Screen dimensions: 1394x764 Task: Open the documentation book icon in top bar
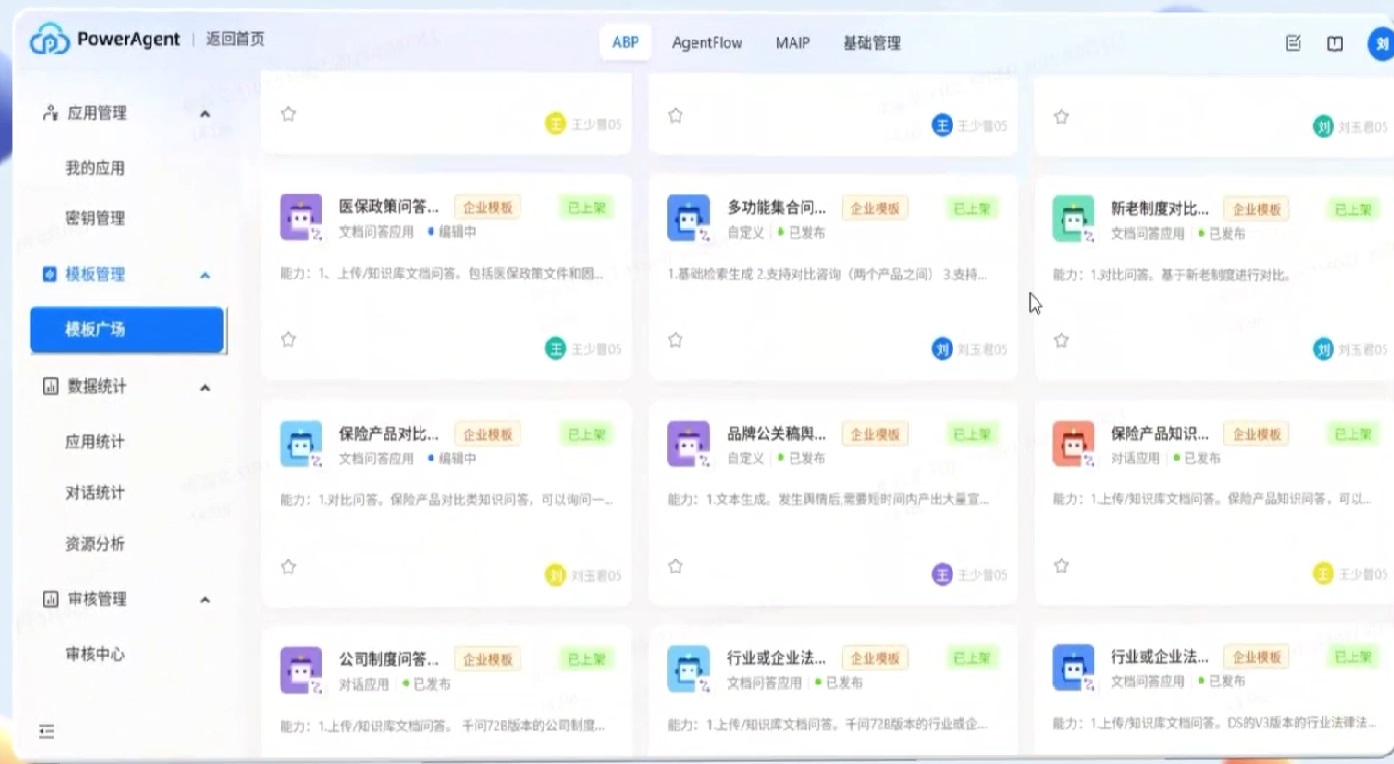(1335, 43)
